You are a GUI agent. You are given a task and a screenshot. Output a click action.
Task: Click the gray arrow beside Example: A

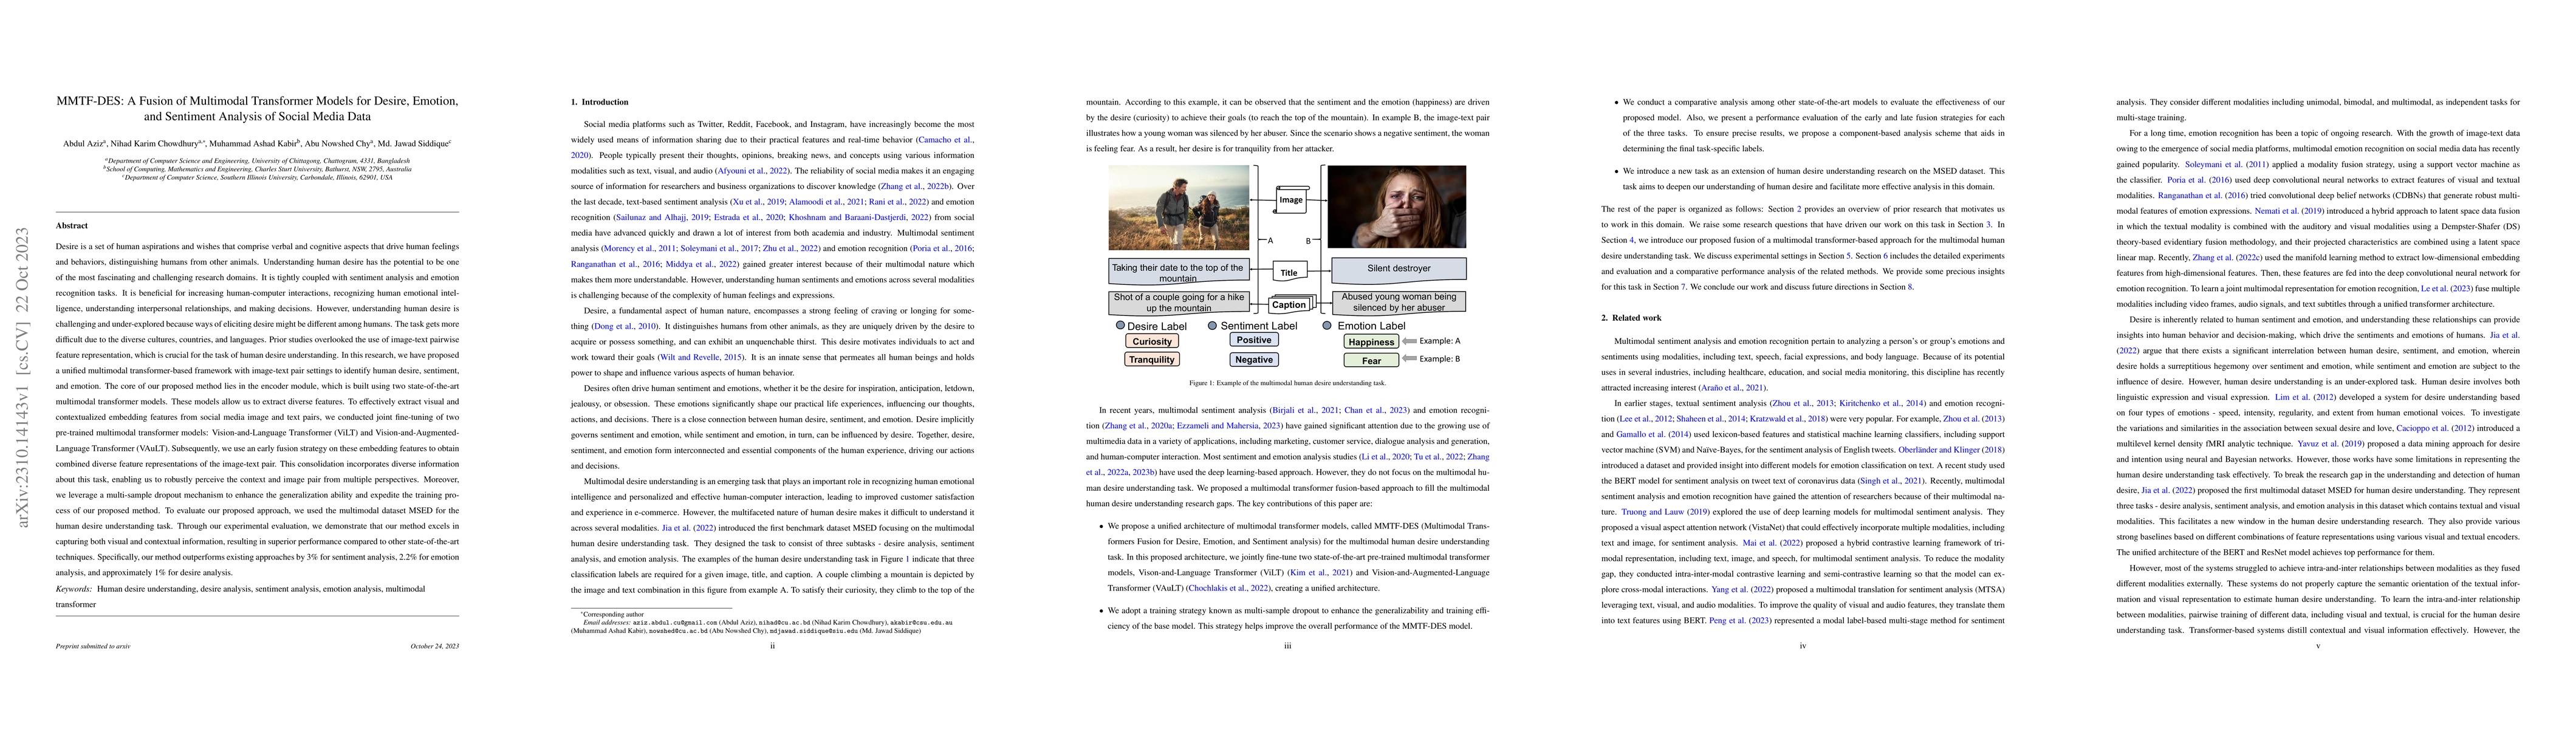coord(1410,341)
